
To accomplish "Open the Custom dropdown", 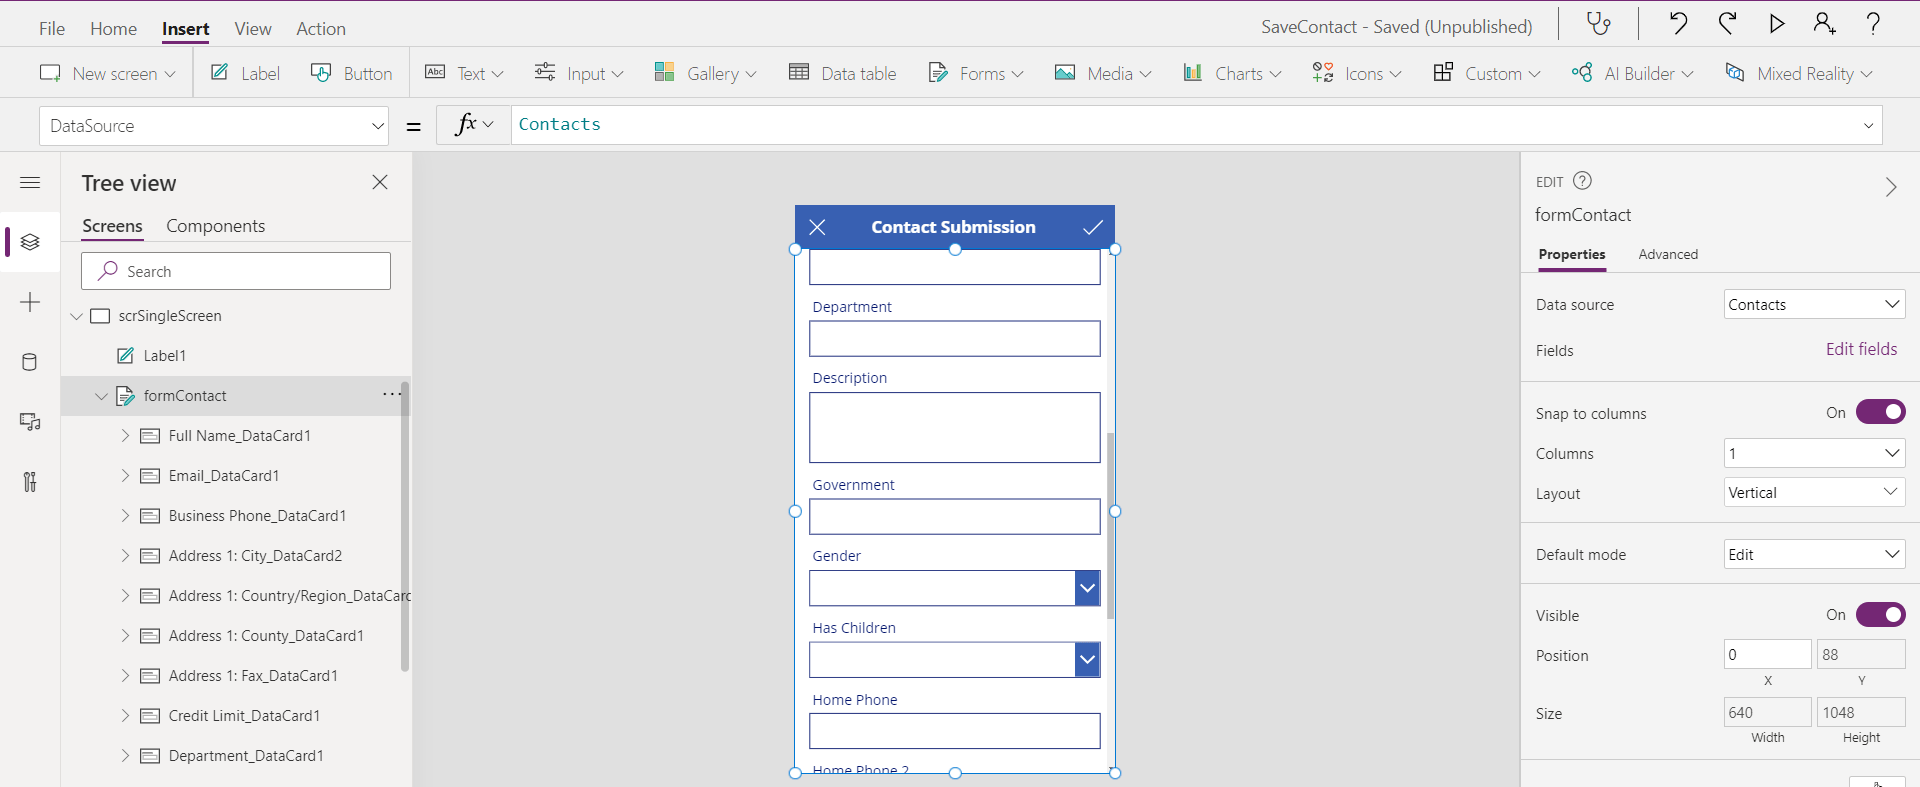I will [x=1486, y=73].
